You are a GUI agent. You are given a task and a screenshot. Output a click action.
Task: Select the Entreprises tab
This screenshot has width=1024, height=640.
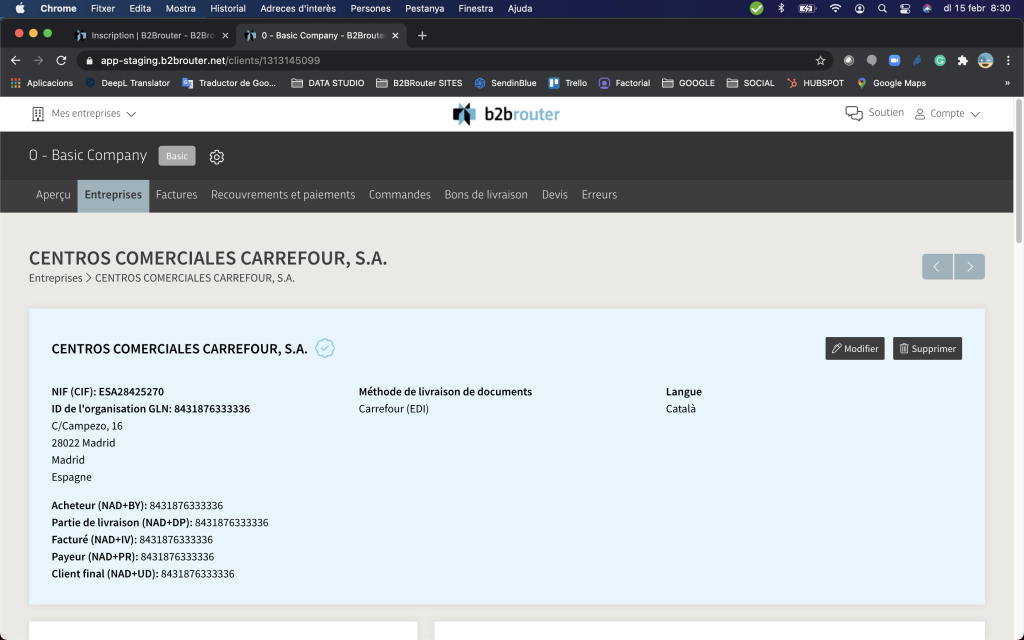click(113, 195)
